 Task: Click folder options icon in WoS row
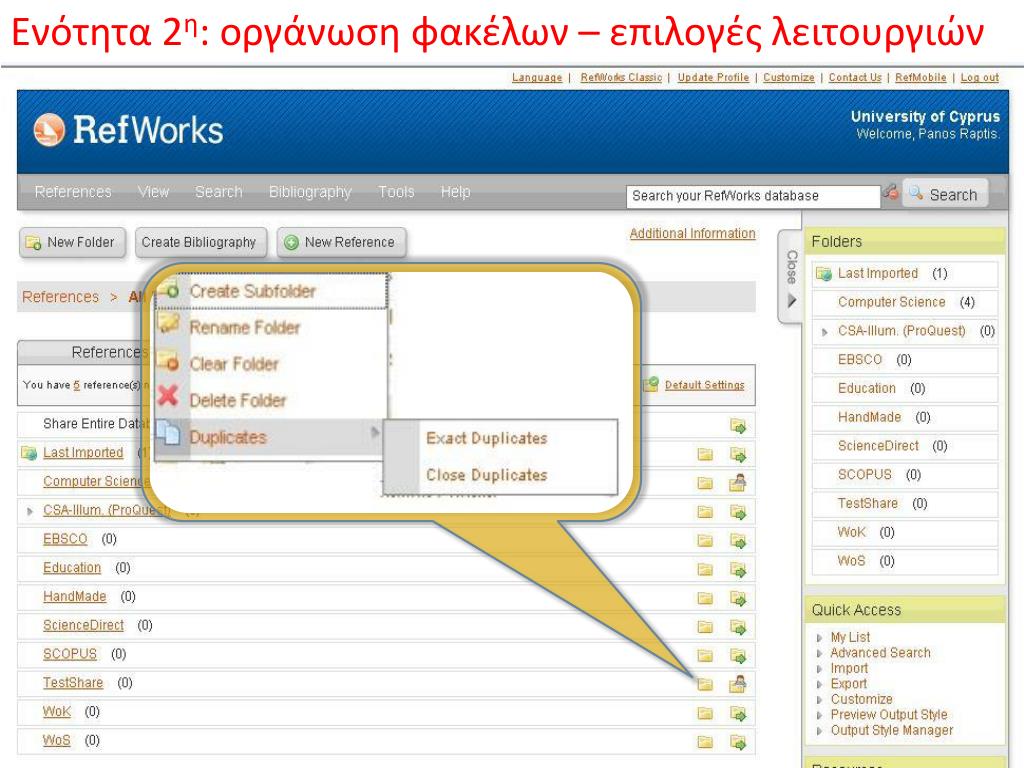[x=705, y=742]
